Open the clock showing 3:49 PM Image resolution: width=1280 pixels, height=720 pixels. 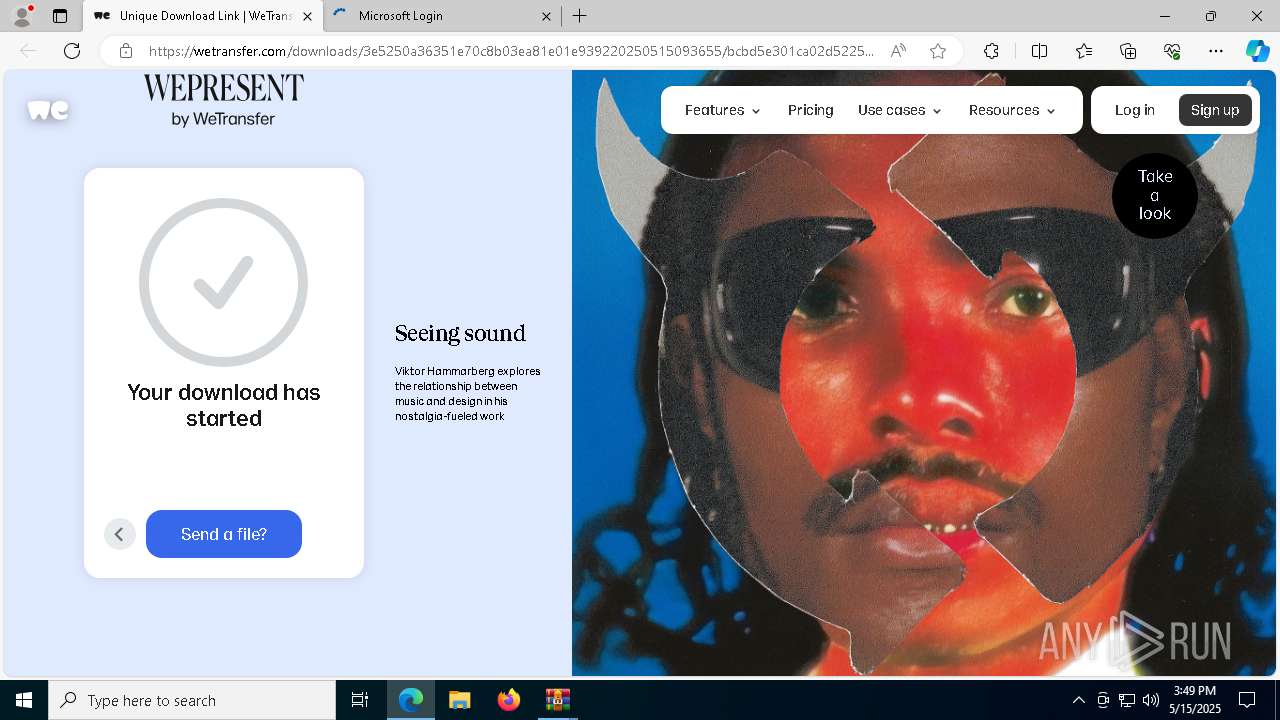click(x=1197, y=700)
